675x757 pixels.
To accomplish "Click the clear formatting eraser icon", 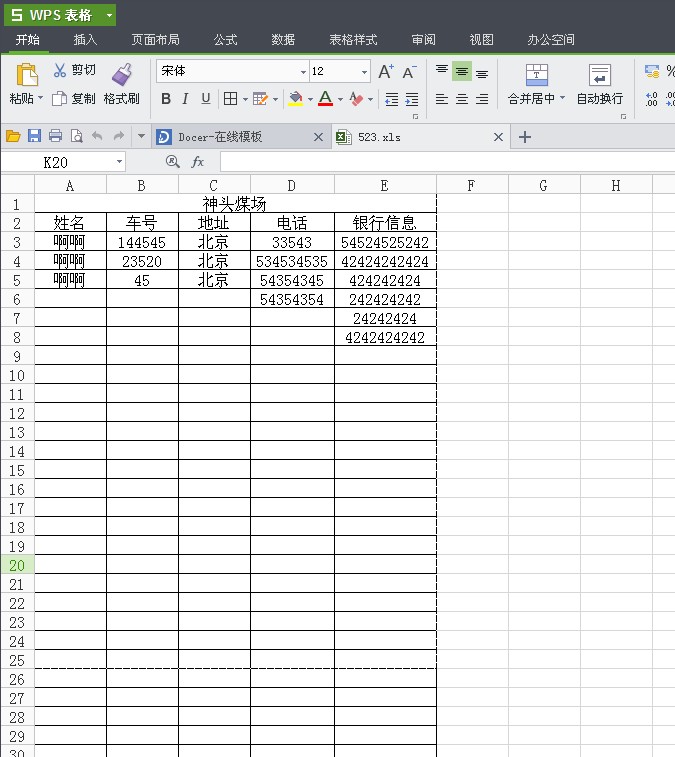I will point(356,99).
